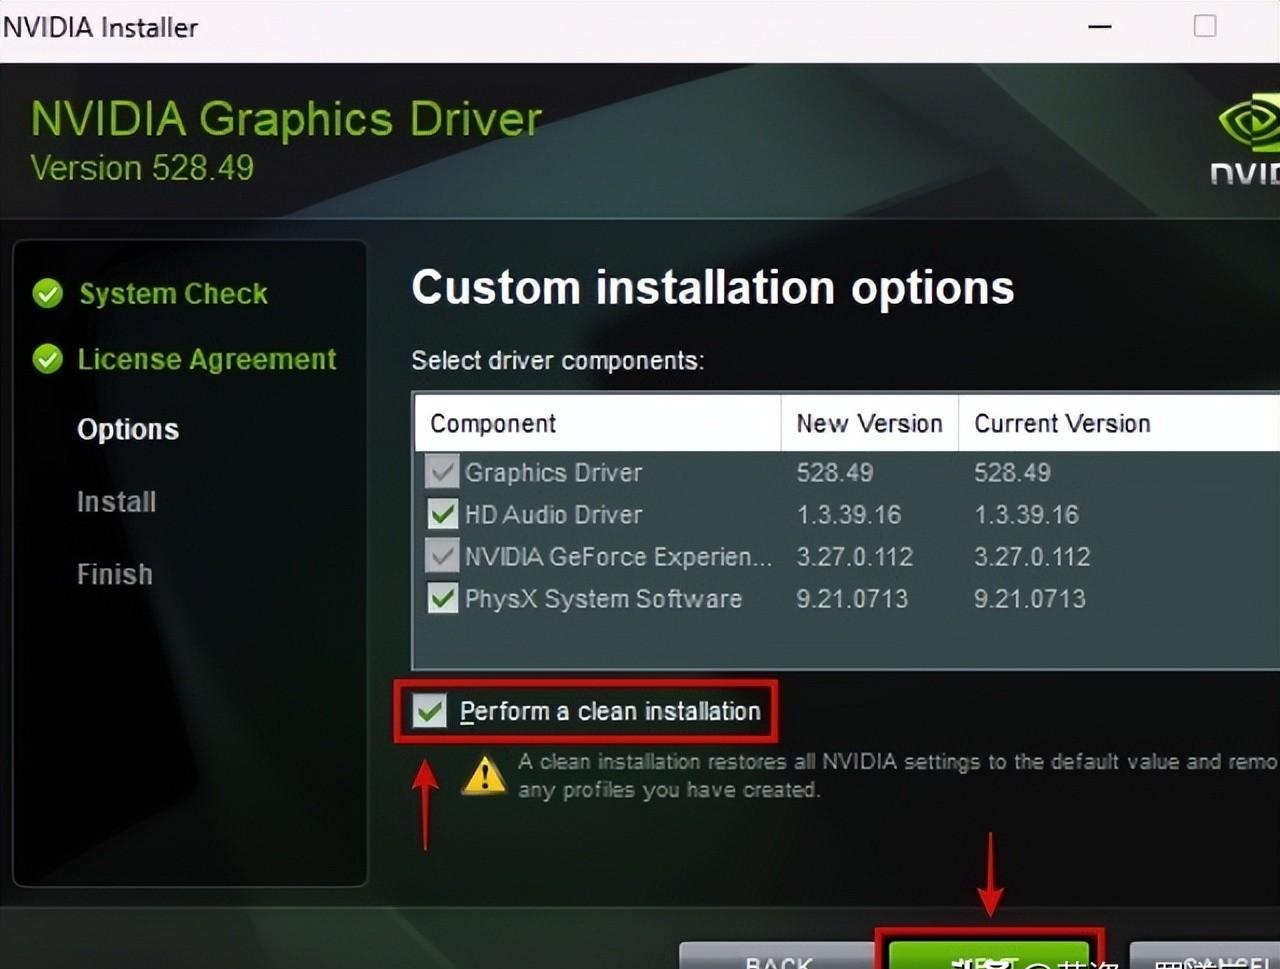This screenshot has height=969, width=1280.
Task: Click the Current Version column header
Action: click(x=1119, y=423)
